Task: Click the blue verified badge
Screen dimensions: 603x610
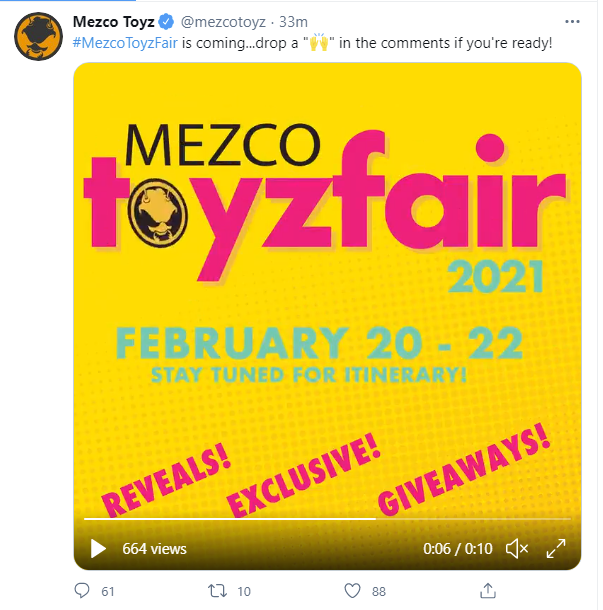Action: pyautogui.click(x=166, y=22)
